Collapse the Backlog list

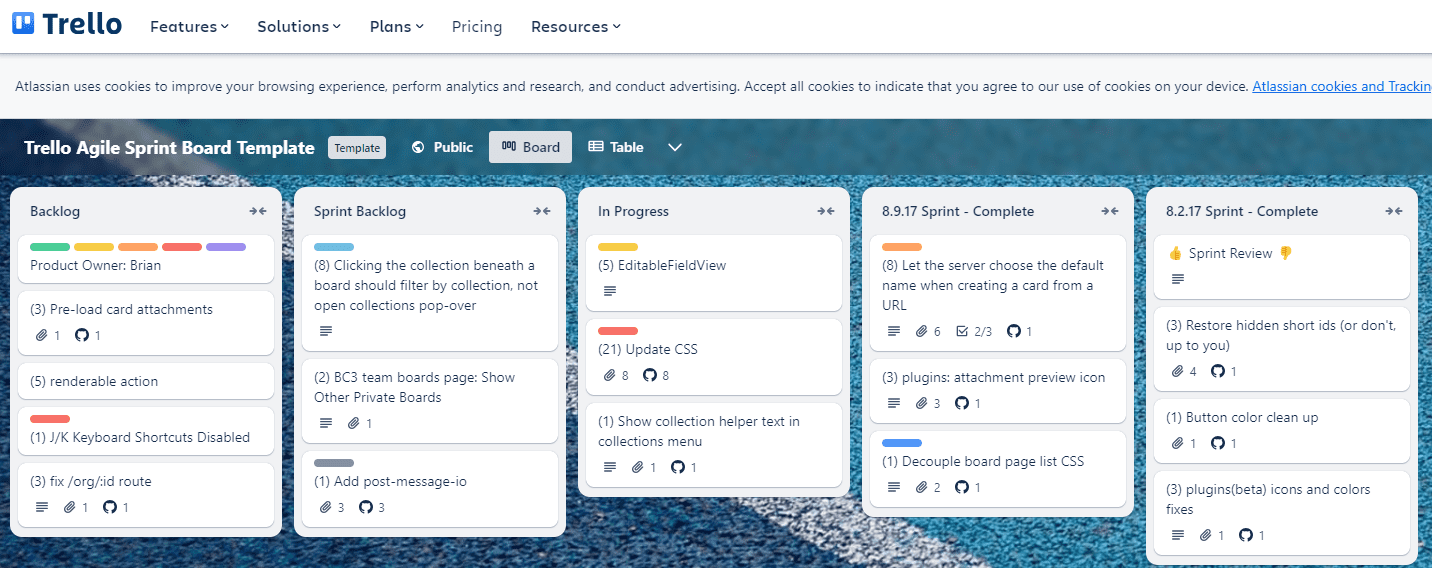tap(258, 211)
